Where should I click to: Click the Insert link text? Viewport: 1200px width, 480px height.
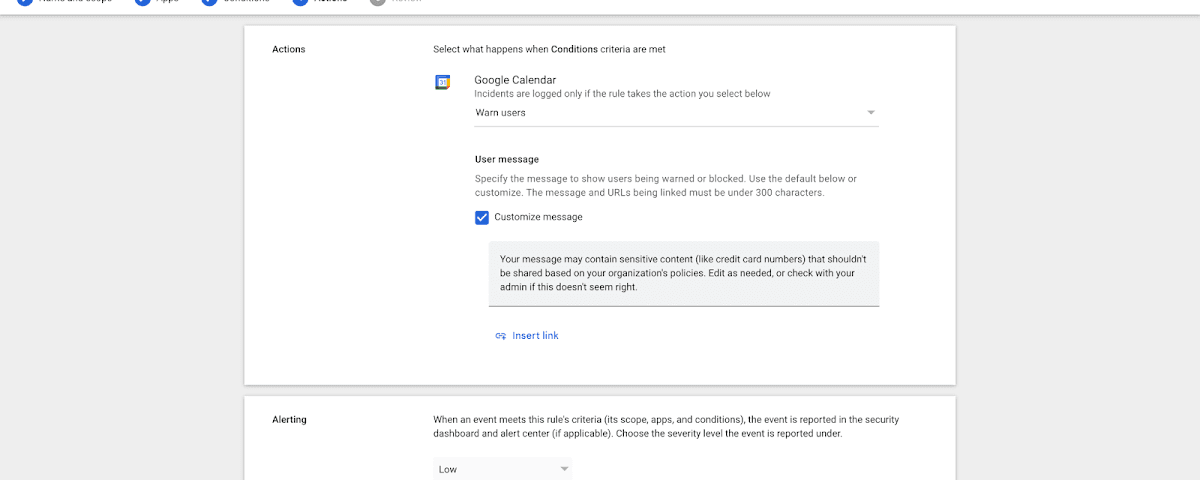[x=535, y=336]
